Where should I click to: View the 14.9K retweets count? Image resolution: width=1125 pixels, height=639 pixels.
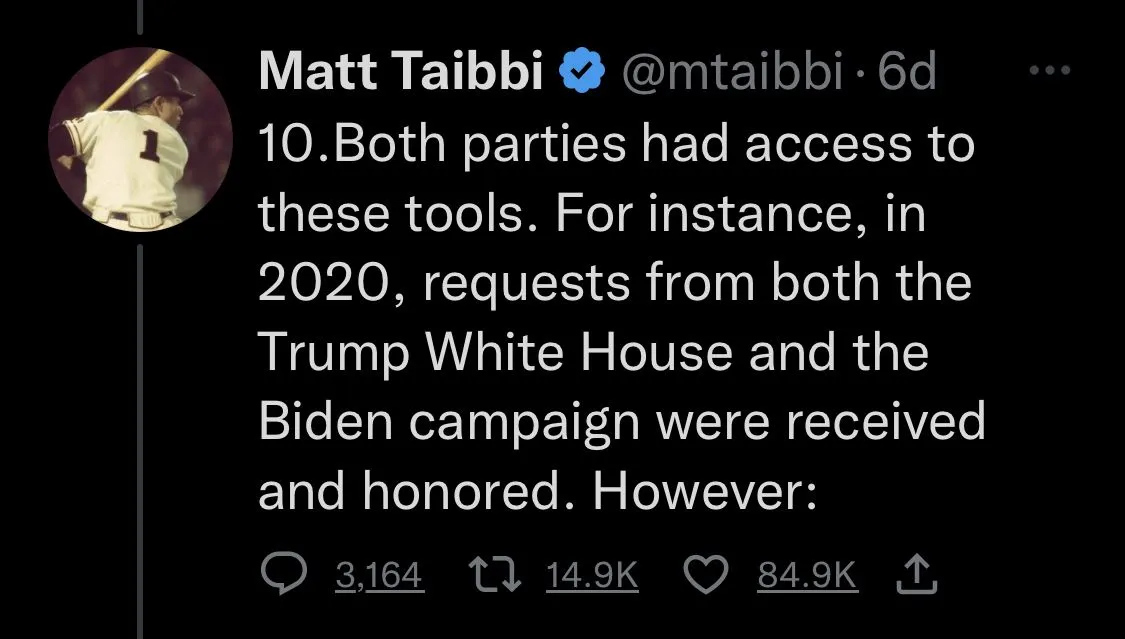pyautogui.click(x=593, y=575)
